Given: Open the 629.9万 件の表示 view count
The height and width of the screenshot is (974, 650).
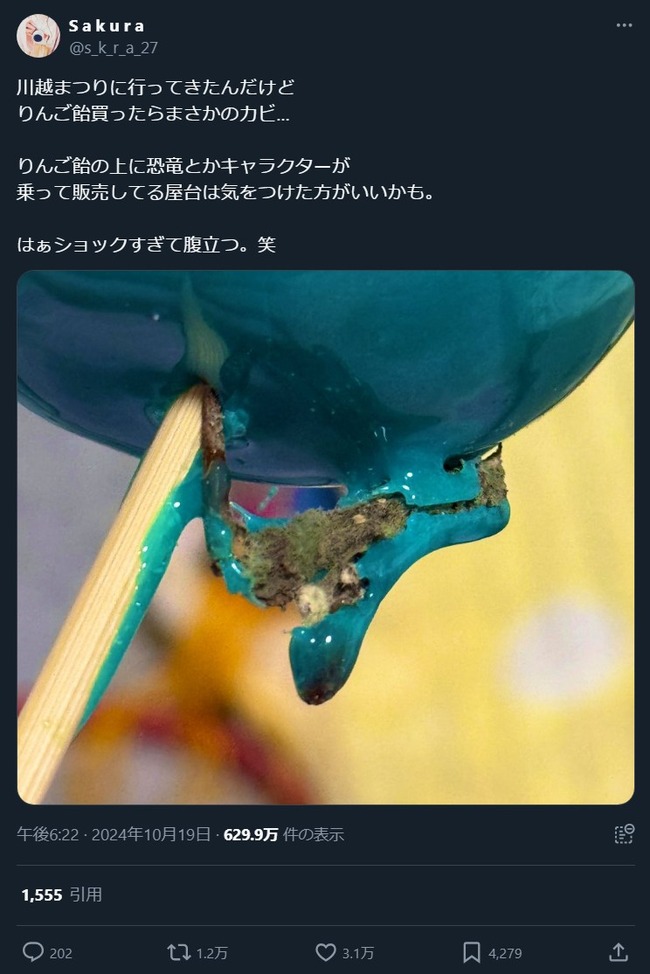Looking at the screenshot, I should (283, 834).
